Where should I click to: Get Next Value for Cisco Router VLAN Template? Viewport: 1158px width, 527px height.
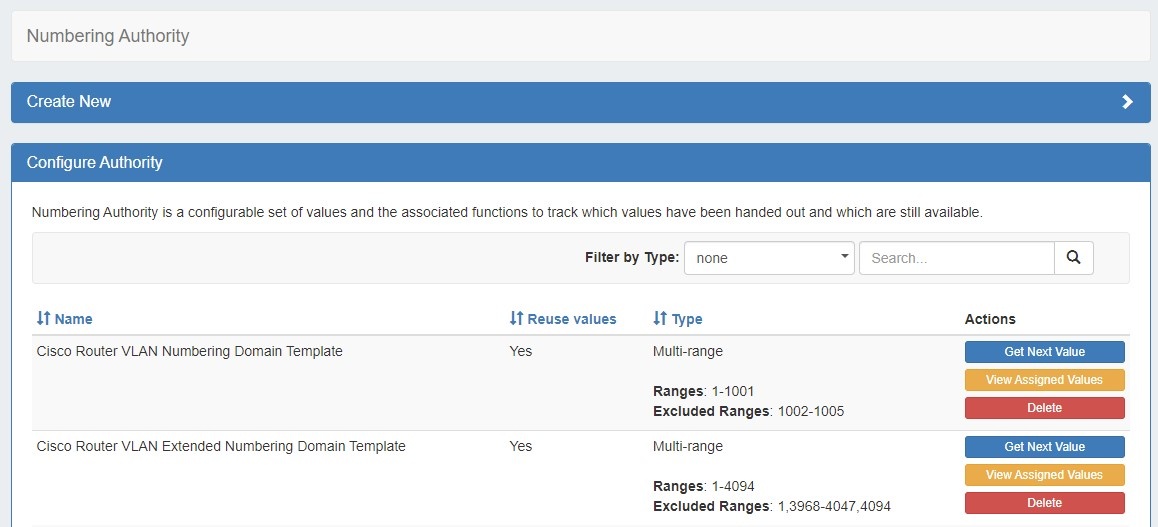point(1044,352)
